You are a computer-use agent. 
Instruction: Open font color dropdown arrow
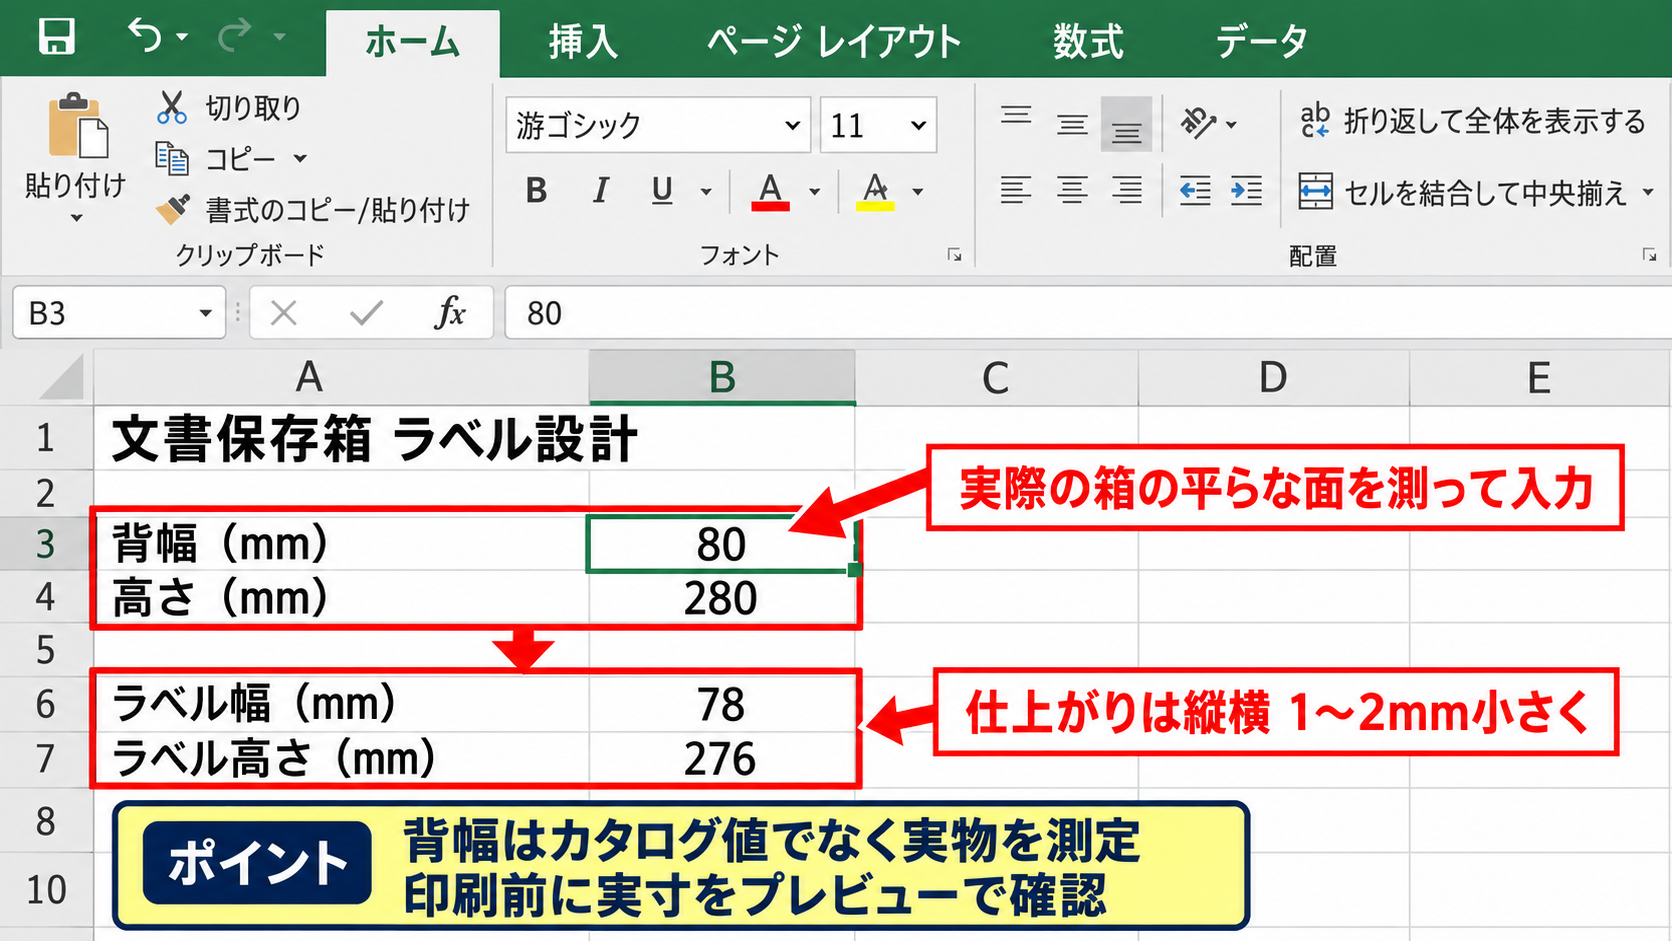pyautogui.click(x=815, y=191)
